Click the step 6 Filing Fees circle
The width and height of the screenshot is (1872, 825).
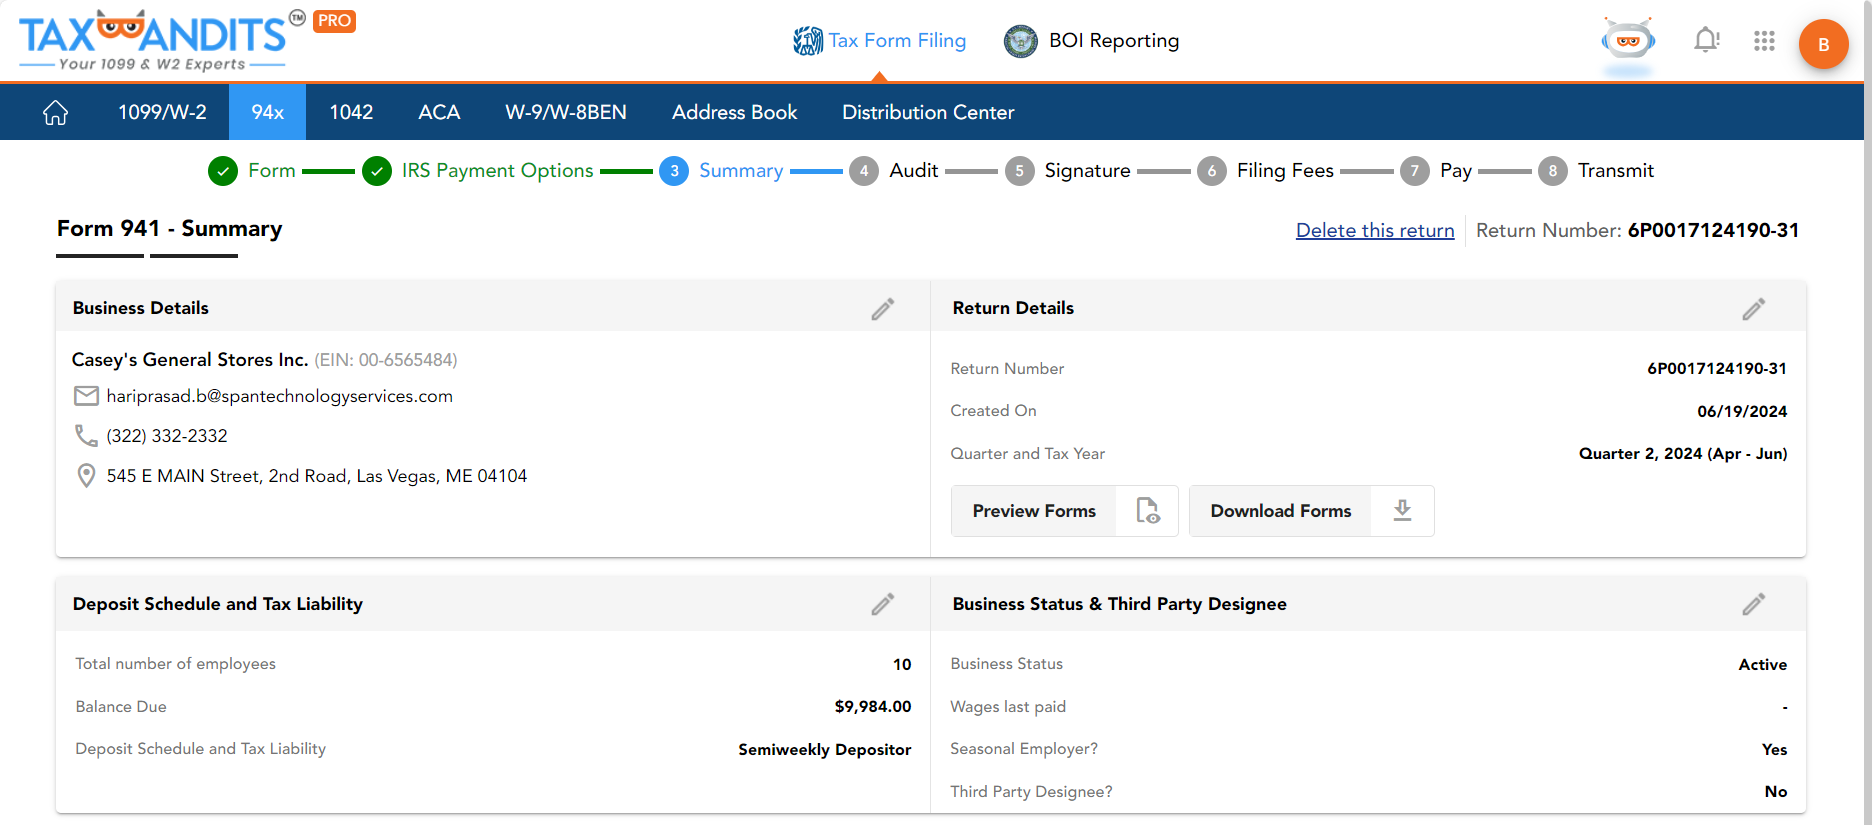(x=1211, y=171)
